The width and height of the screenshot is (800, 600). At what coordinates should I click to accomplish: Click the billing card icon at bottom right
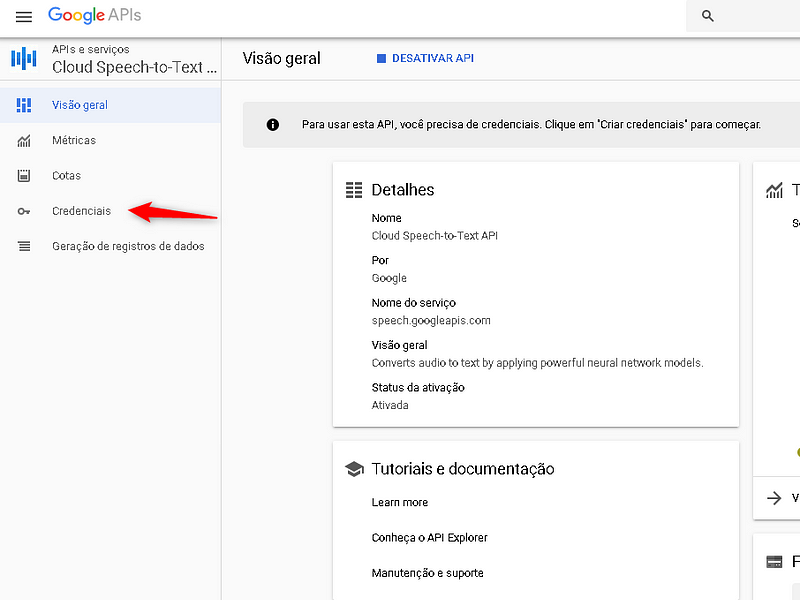774,562
